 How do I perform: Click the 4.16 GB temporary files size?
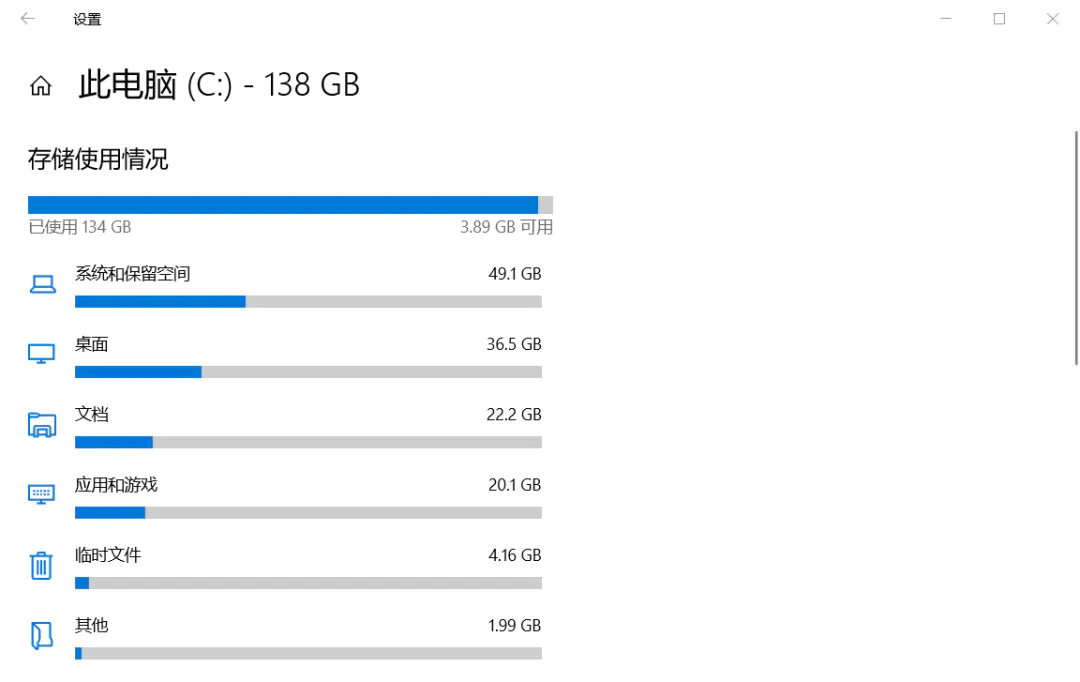coord(515,555)
